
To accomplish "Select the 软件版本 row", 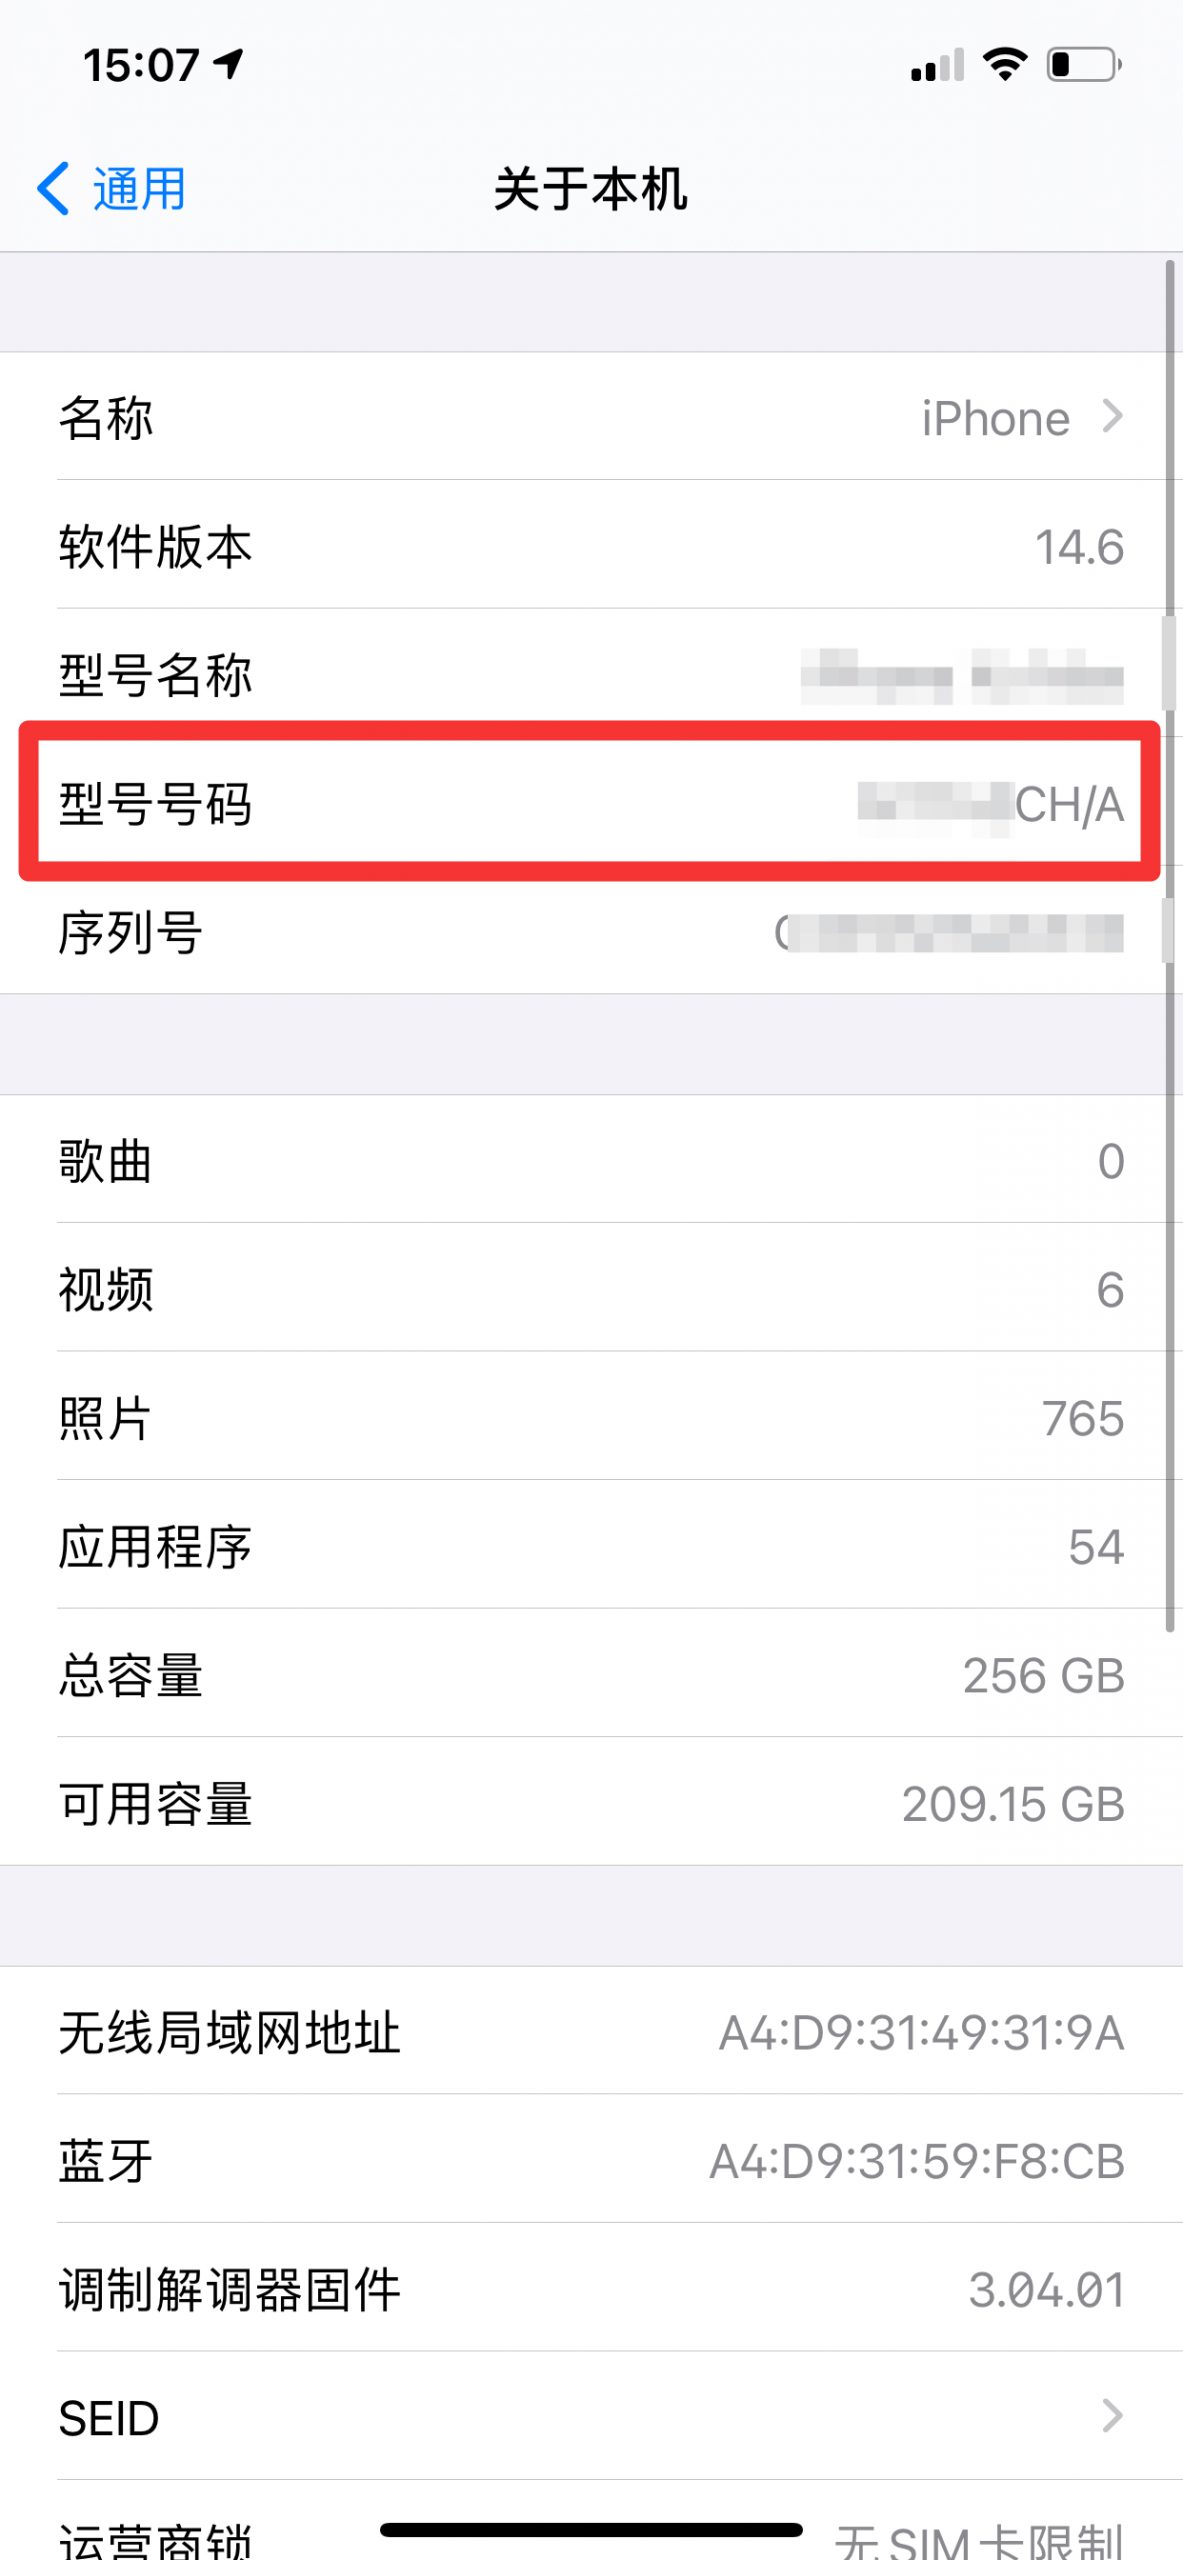I will (591, 545).
